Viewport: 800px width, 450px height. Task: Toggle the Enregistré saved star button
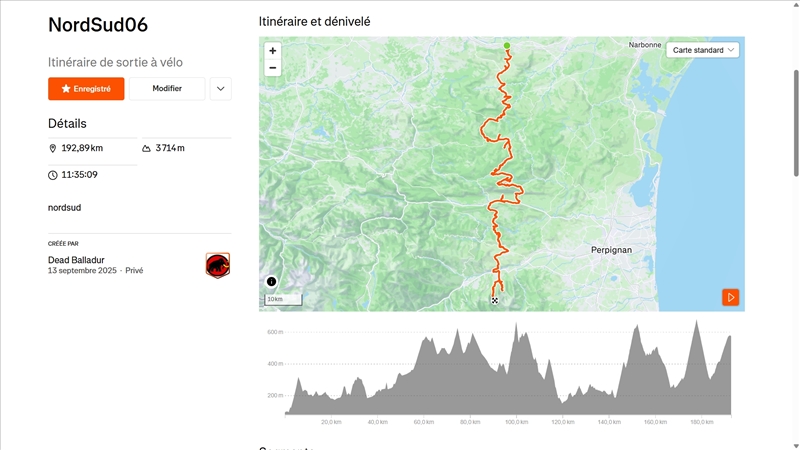point(86,89)
